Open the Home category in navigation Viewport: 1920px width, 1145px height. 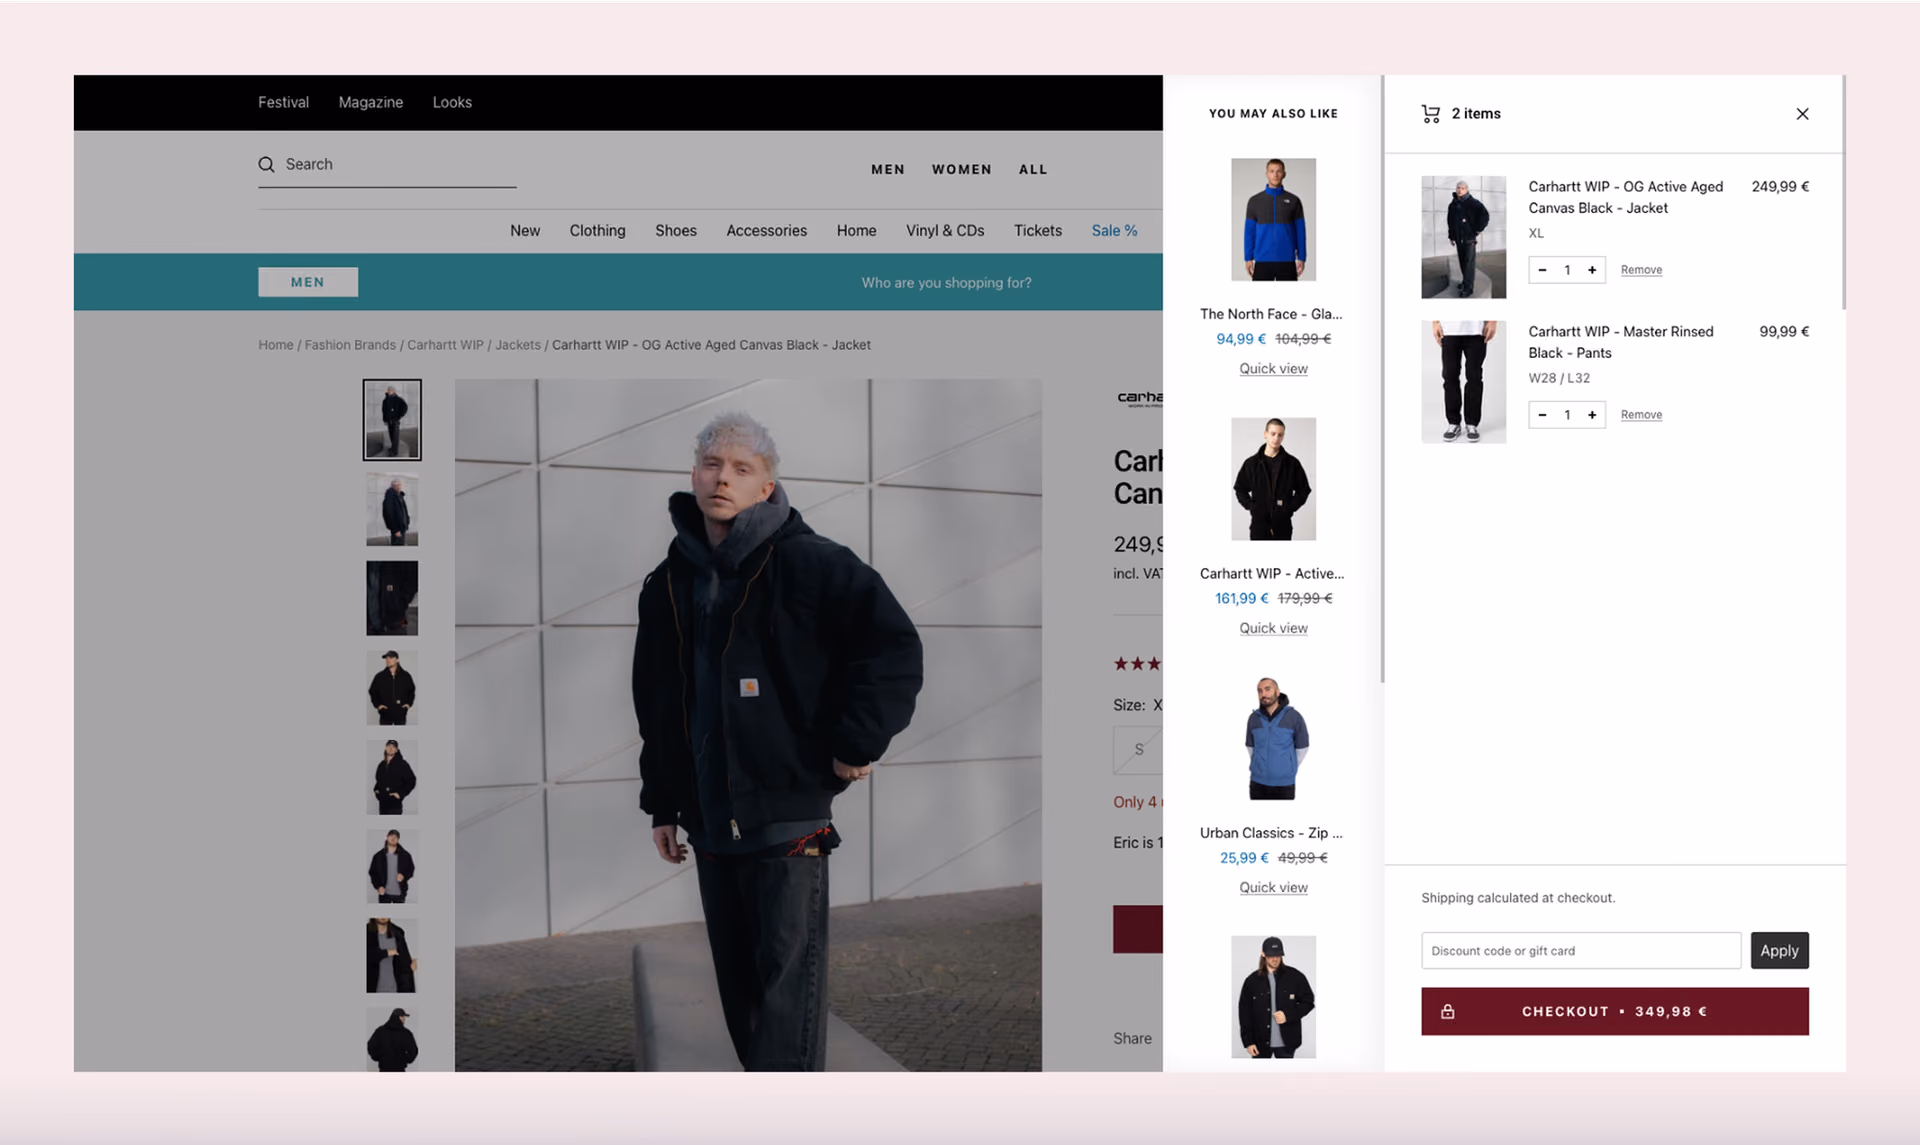point(856,231)
